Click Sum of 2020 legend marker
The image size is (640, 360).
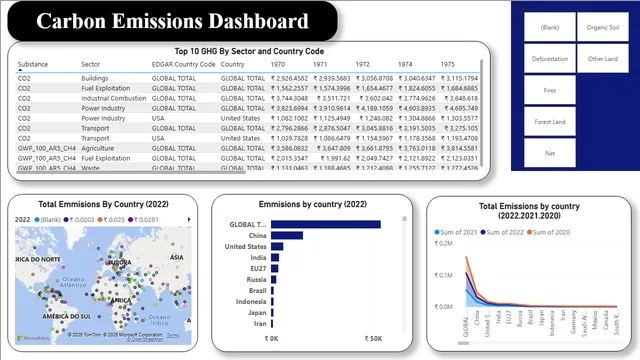pyautogui.click(x=529, y=232)
